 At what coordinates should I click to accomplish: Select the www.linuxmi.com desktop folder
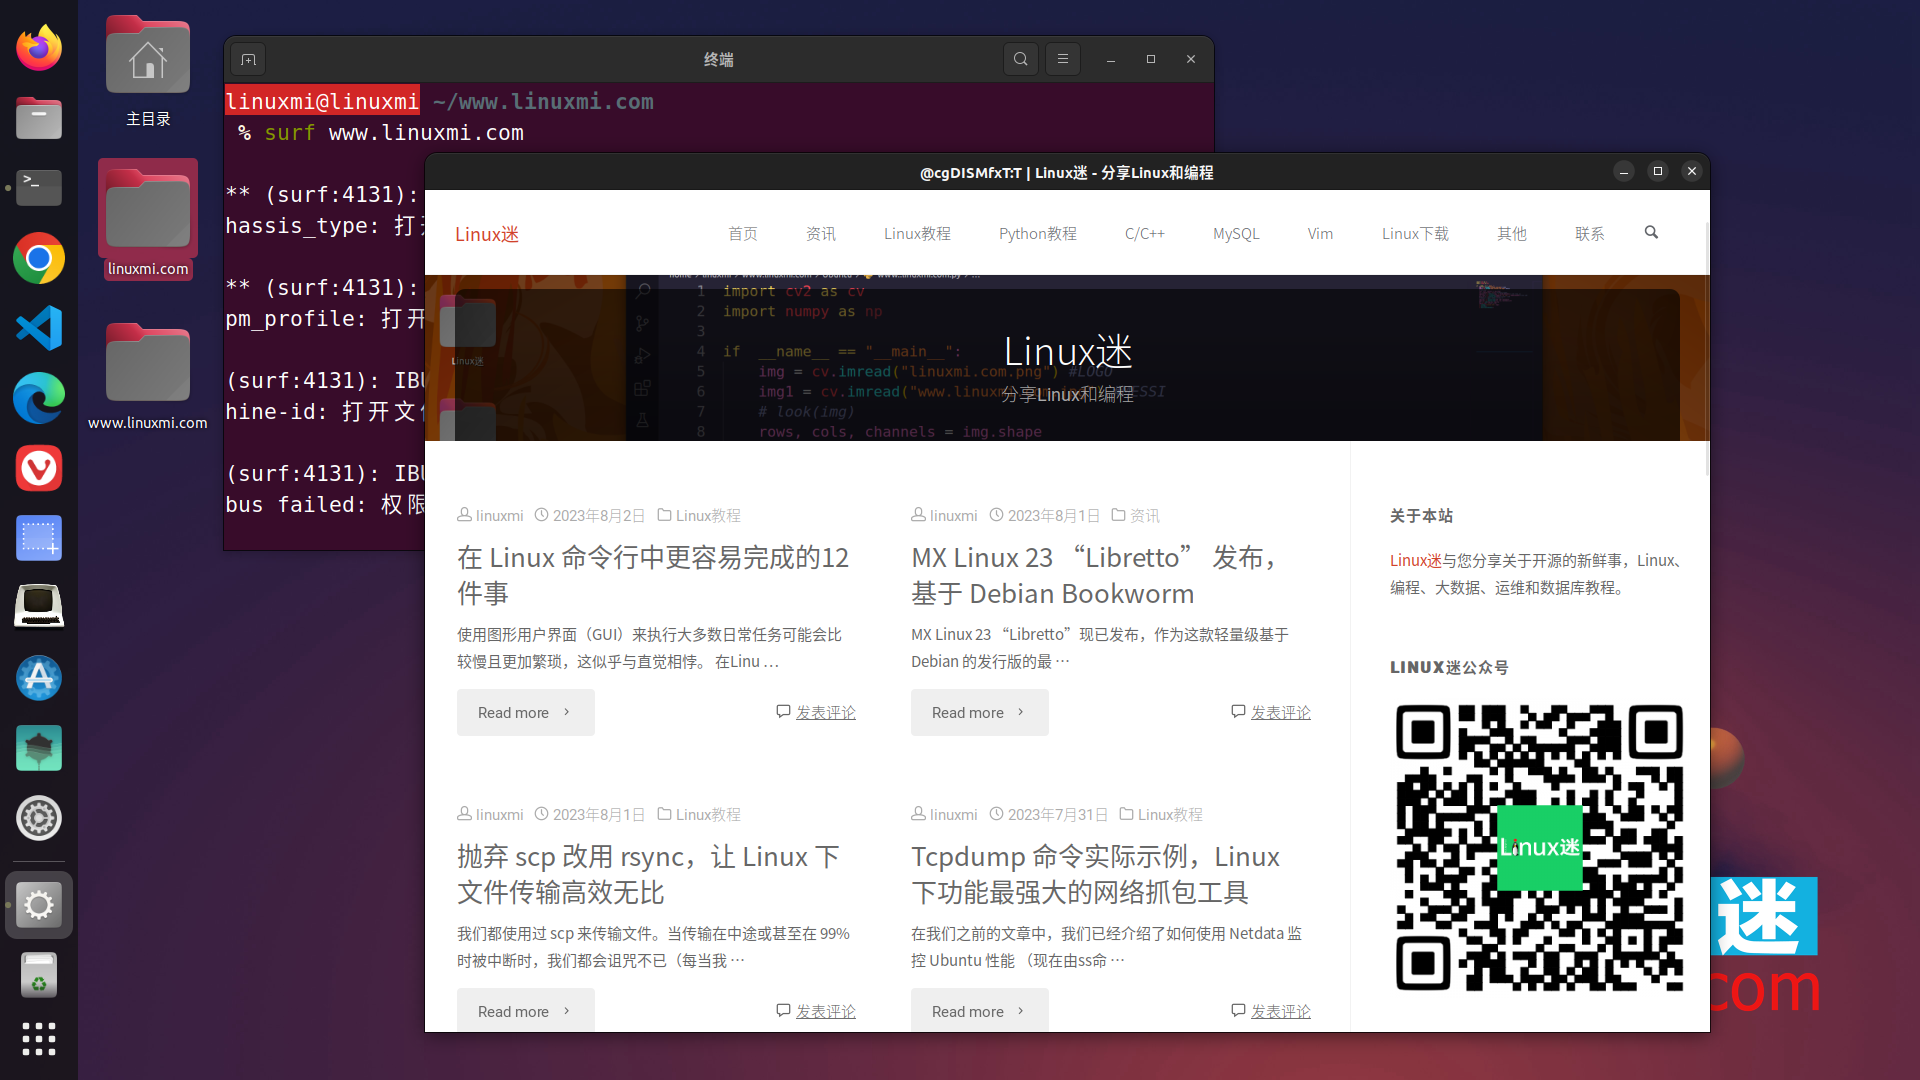tap(148, 377)
